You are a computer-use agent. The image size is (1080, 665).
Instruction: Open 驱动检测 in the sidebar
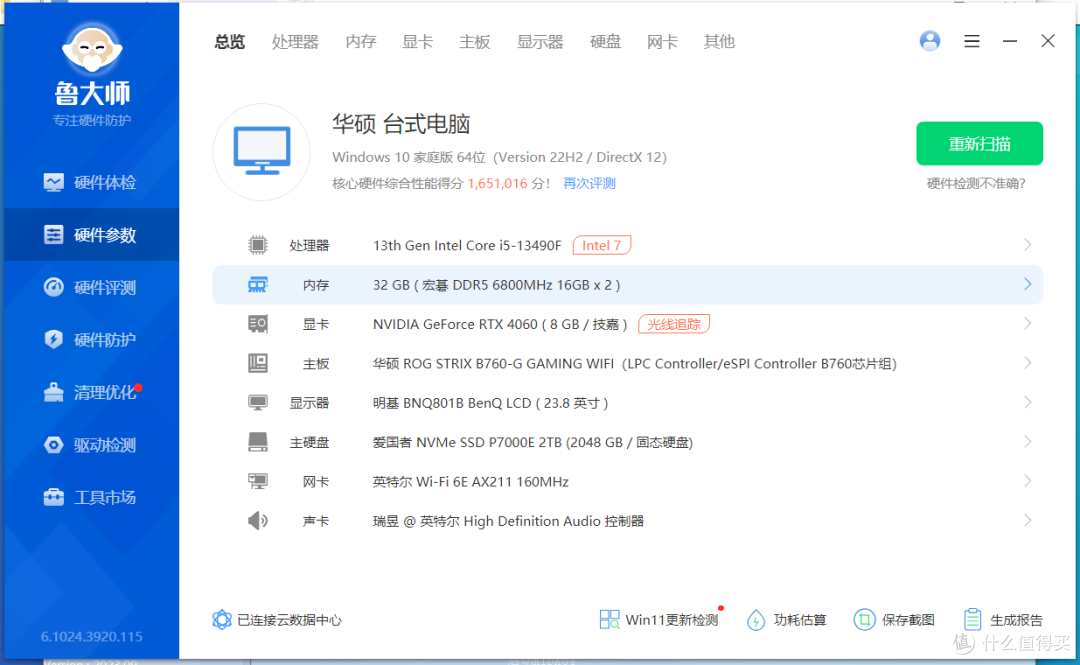(90, 444)
